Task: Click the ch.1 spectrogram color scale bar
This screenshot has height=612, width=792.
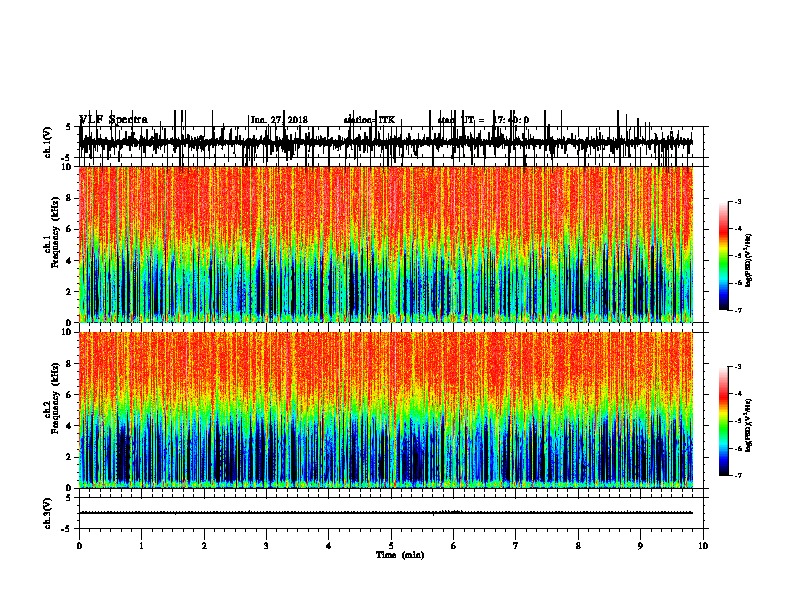Action: (x=724, y=256)
